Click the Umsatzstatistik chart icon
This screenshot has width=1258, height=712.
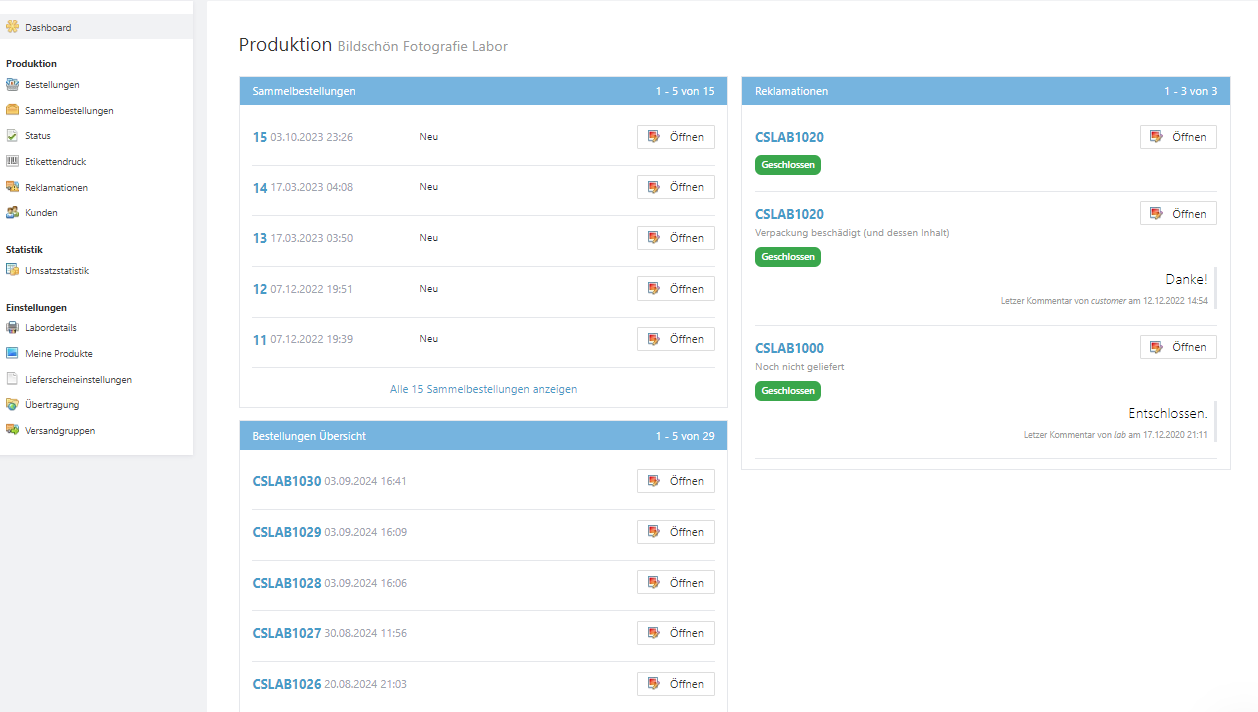pos(12,270)
